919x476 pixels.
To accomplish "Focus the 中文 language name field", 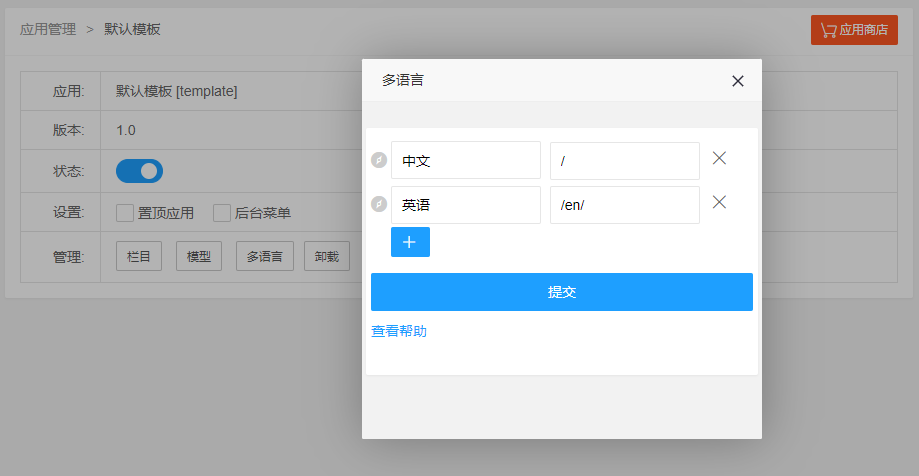I will pyautogui.click(x=465, y=160).
